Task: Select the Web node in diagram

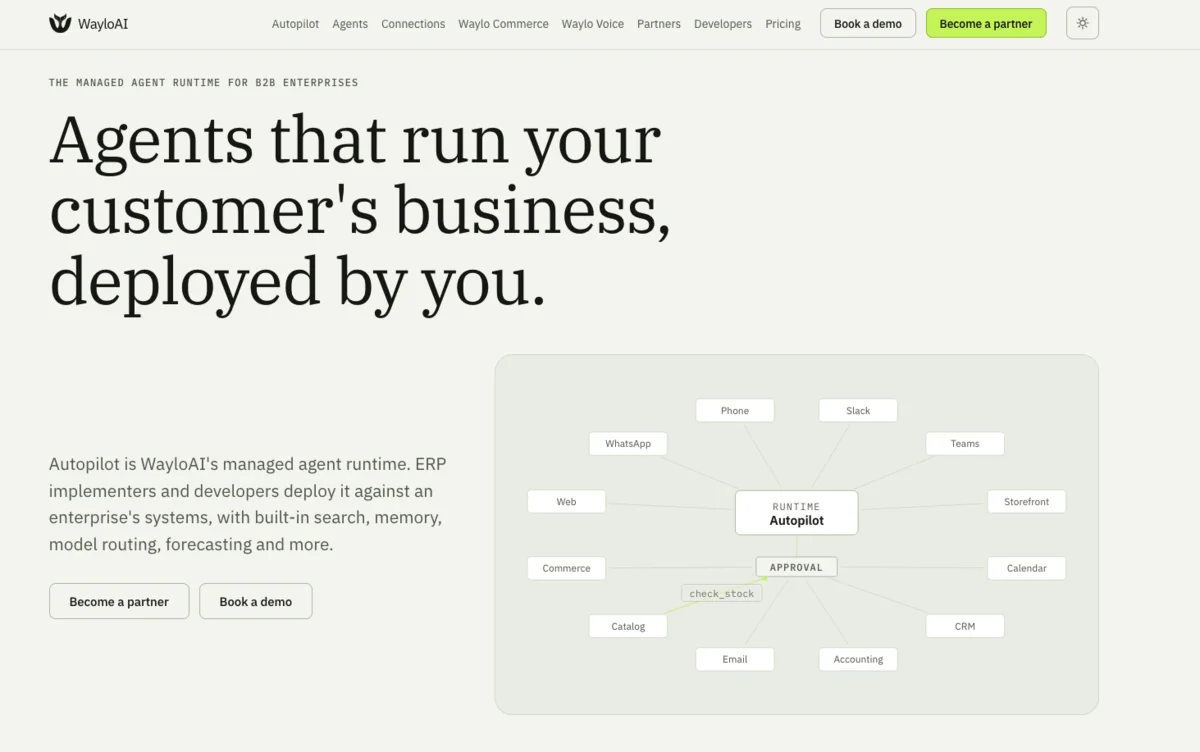Action: pos(566,501)
